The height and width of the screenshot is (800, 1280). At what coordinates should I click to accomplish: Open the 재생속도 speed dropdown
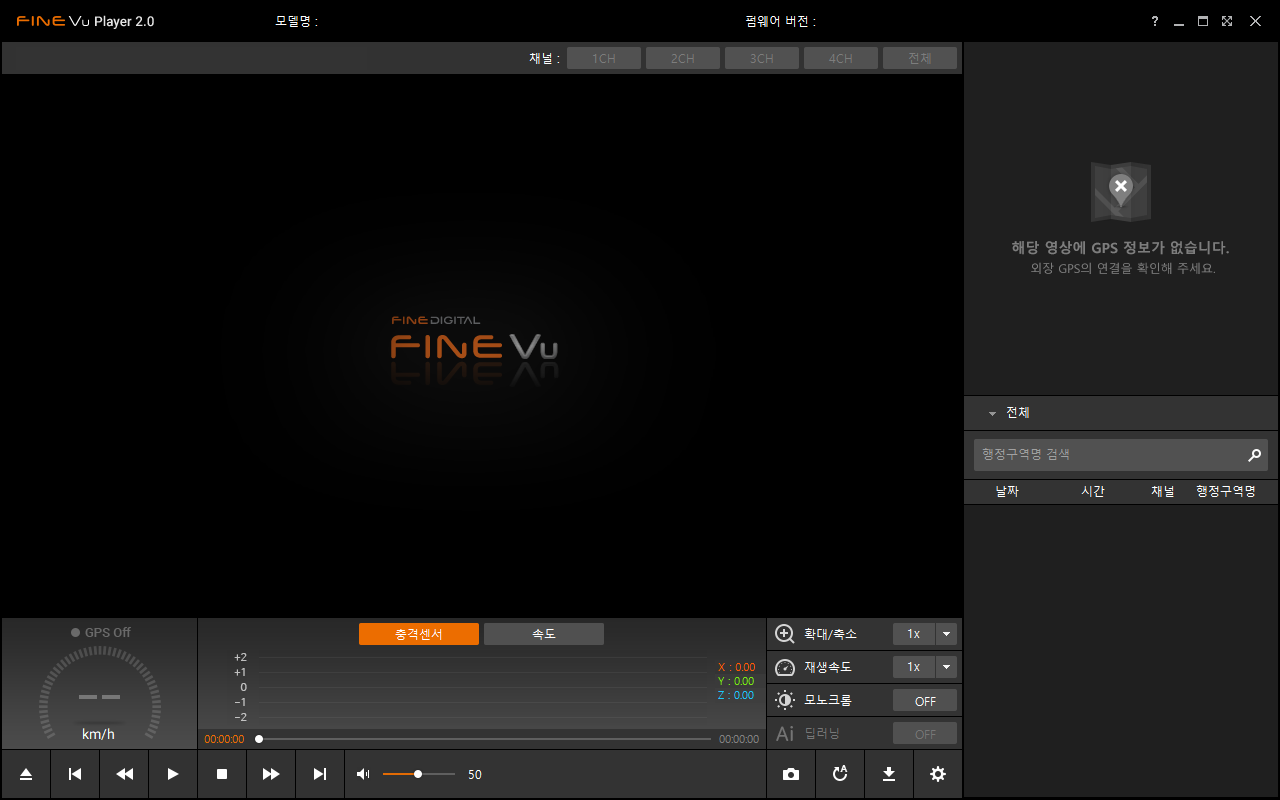click(x=946, y=667)
